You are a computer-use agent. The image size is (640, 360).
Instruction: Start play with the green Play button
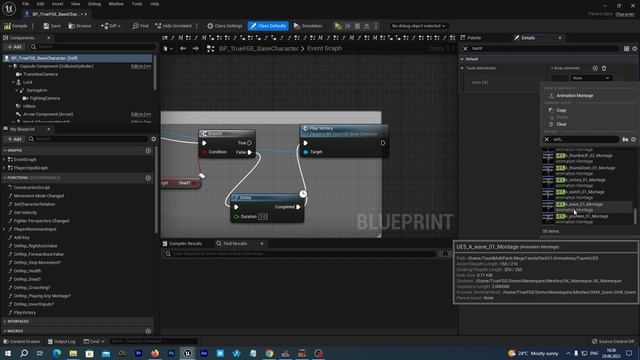(338, 26)
